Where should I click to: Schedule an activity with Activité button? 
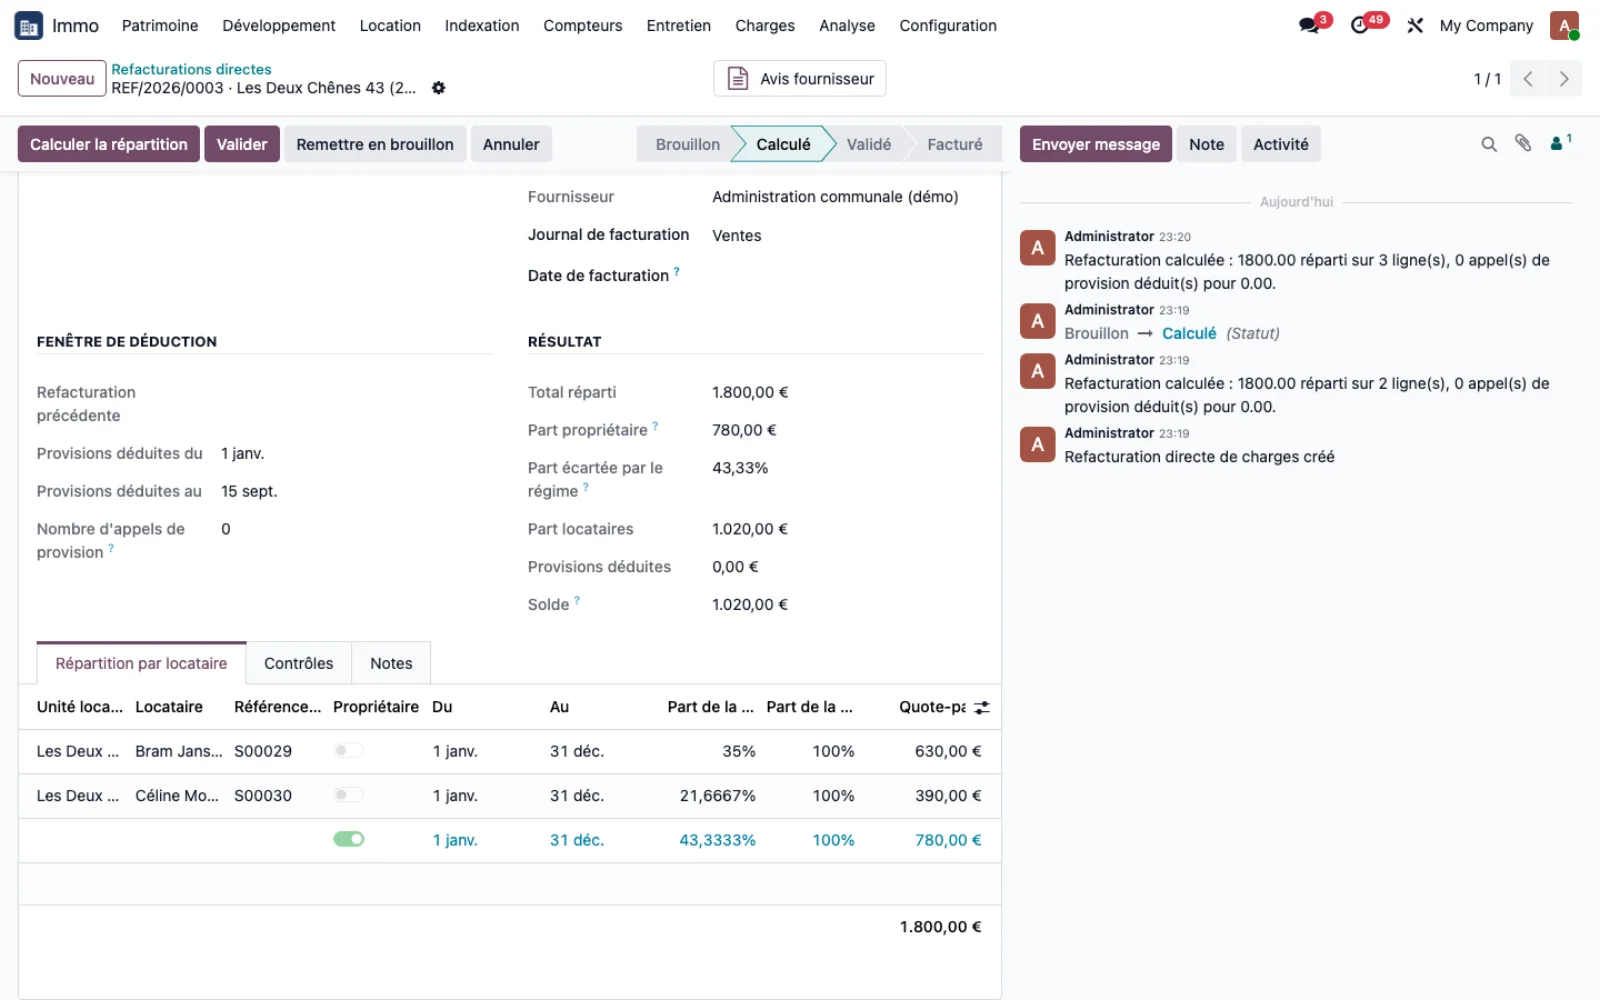click(x=1281, y=144)
